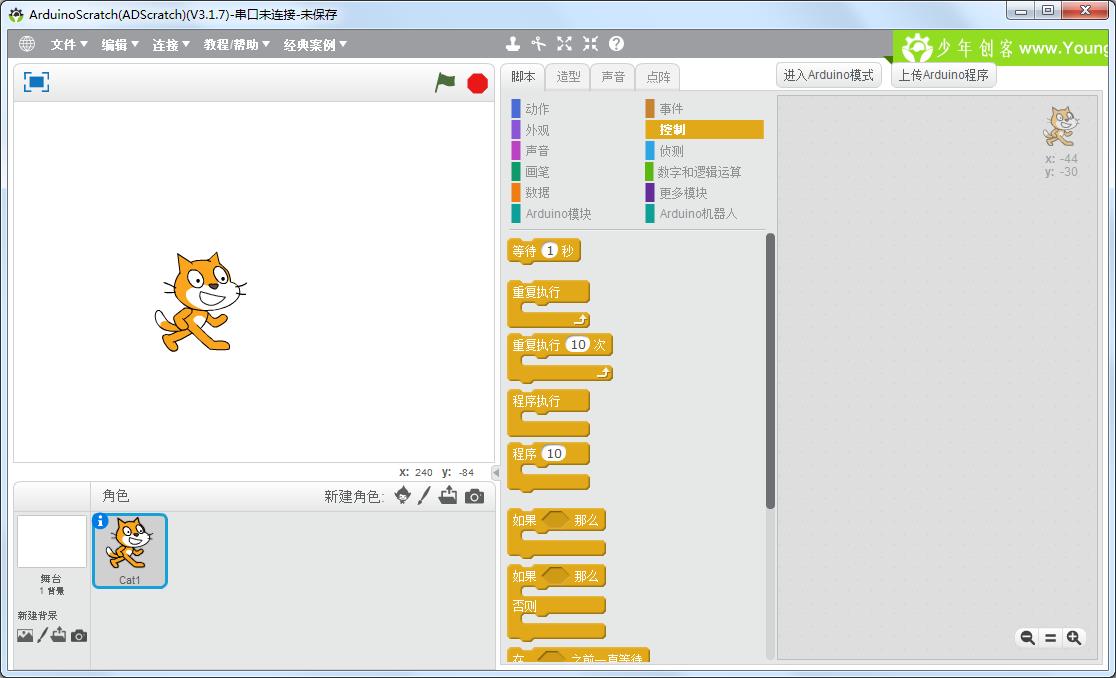The image size is (1116, 678).
Task: Select the shrink sprite tool
Action: pos(590,44)
